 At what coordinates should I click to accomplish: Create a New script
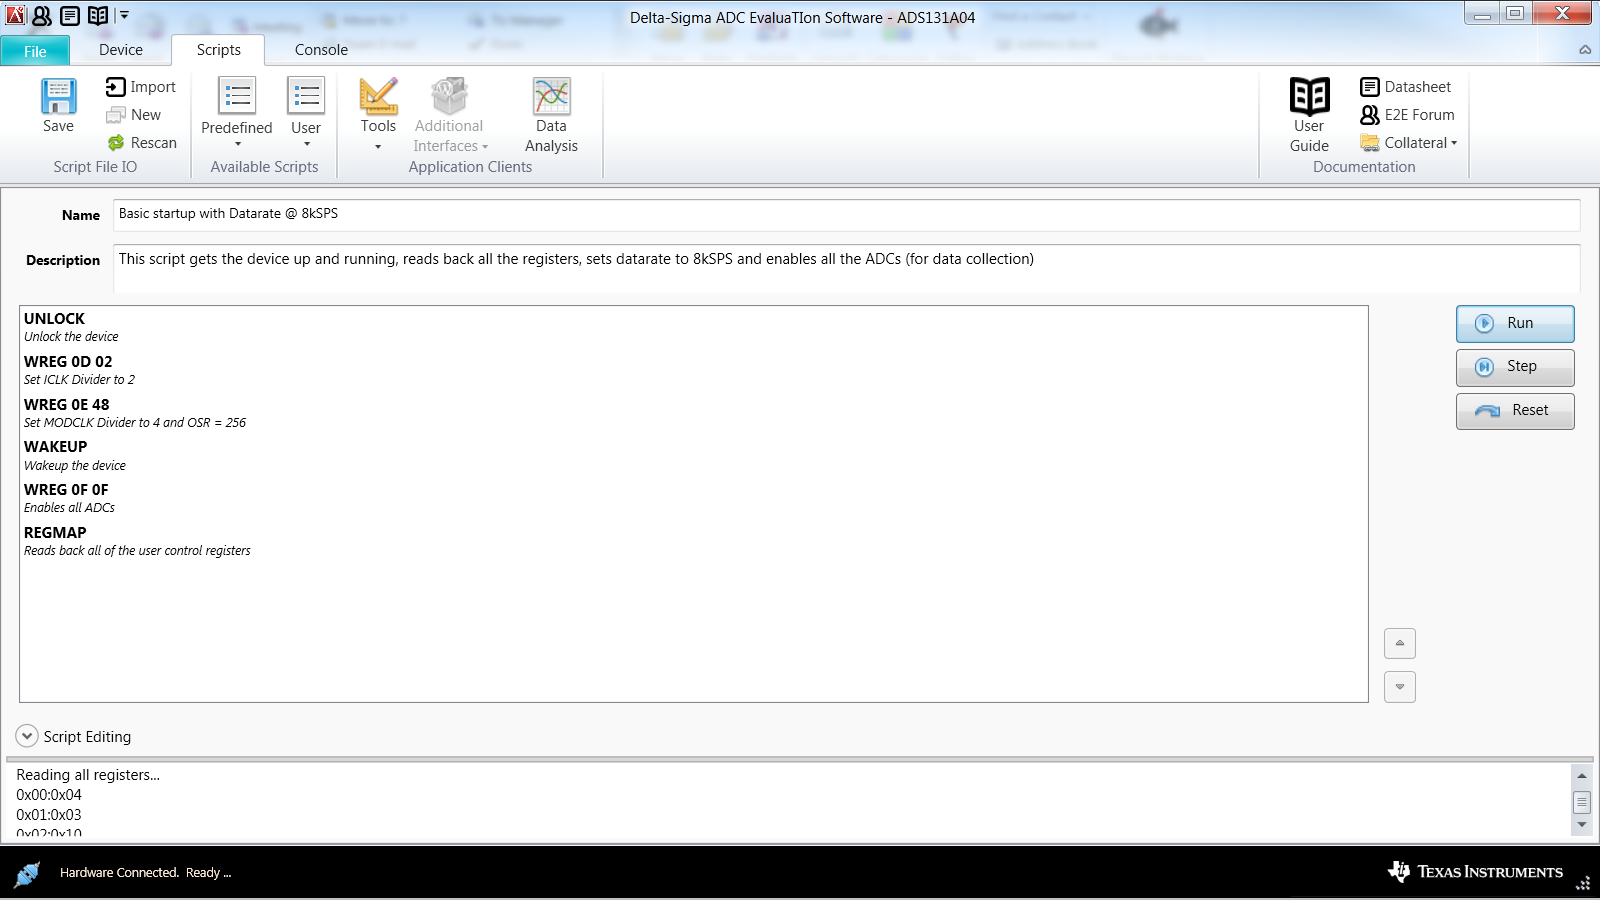[134, 115]
